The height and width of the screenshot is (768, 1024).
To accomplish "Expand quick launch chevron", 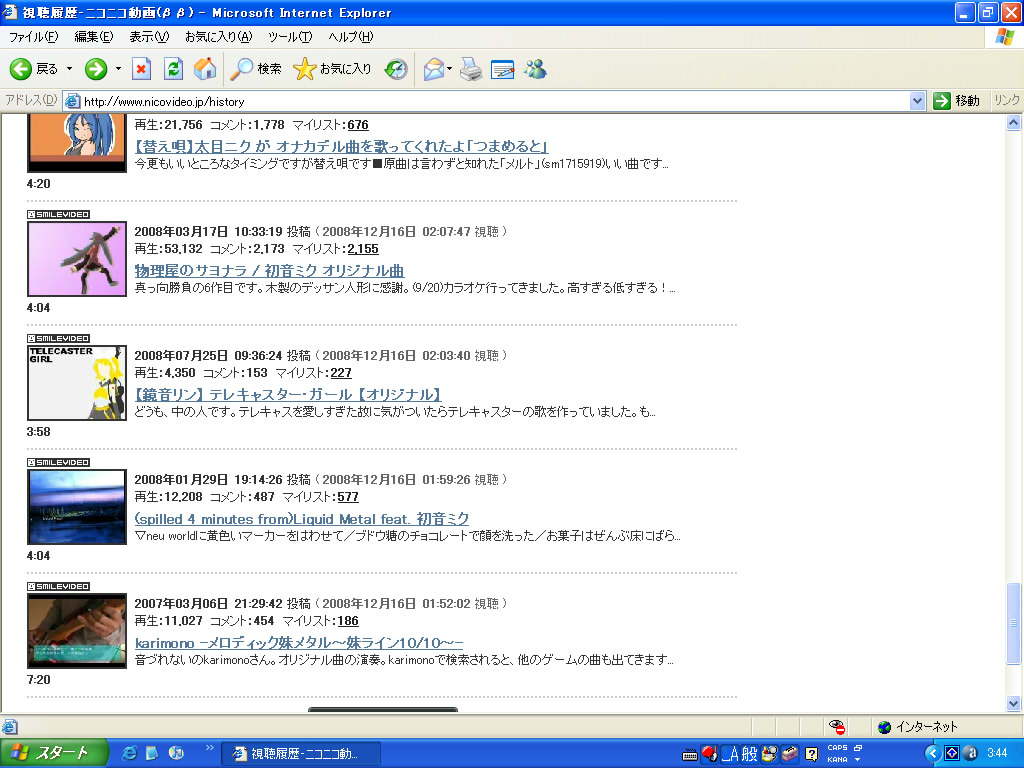I will (210, 748).
